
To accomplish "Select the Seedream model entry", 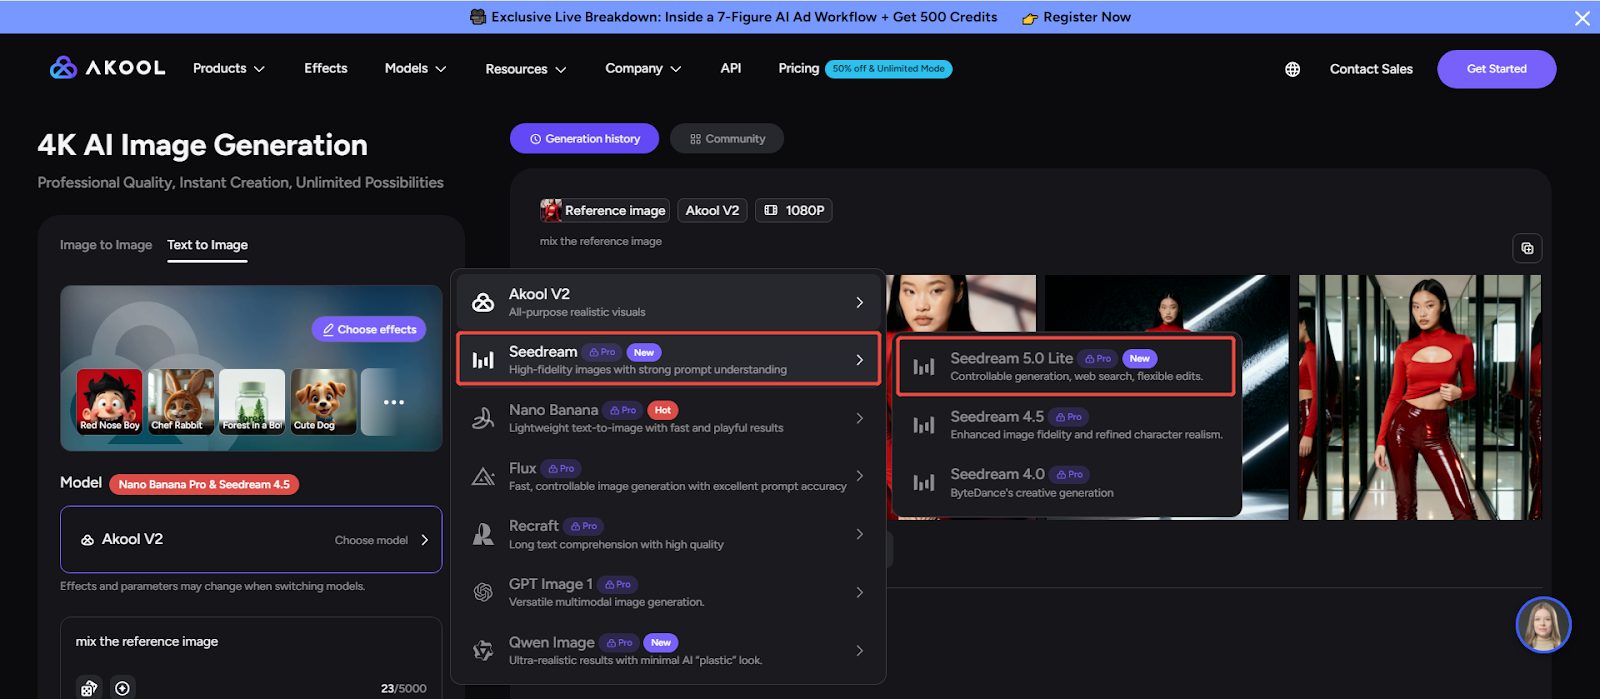I will pos(668,359).
